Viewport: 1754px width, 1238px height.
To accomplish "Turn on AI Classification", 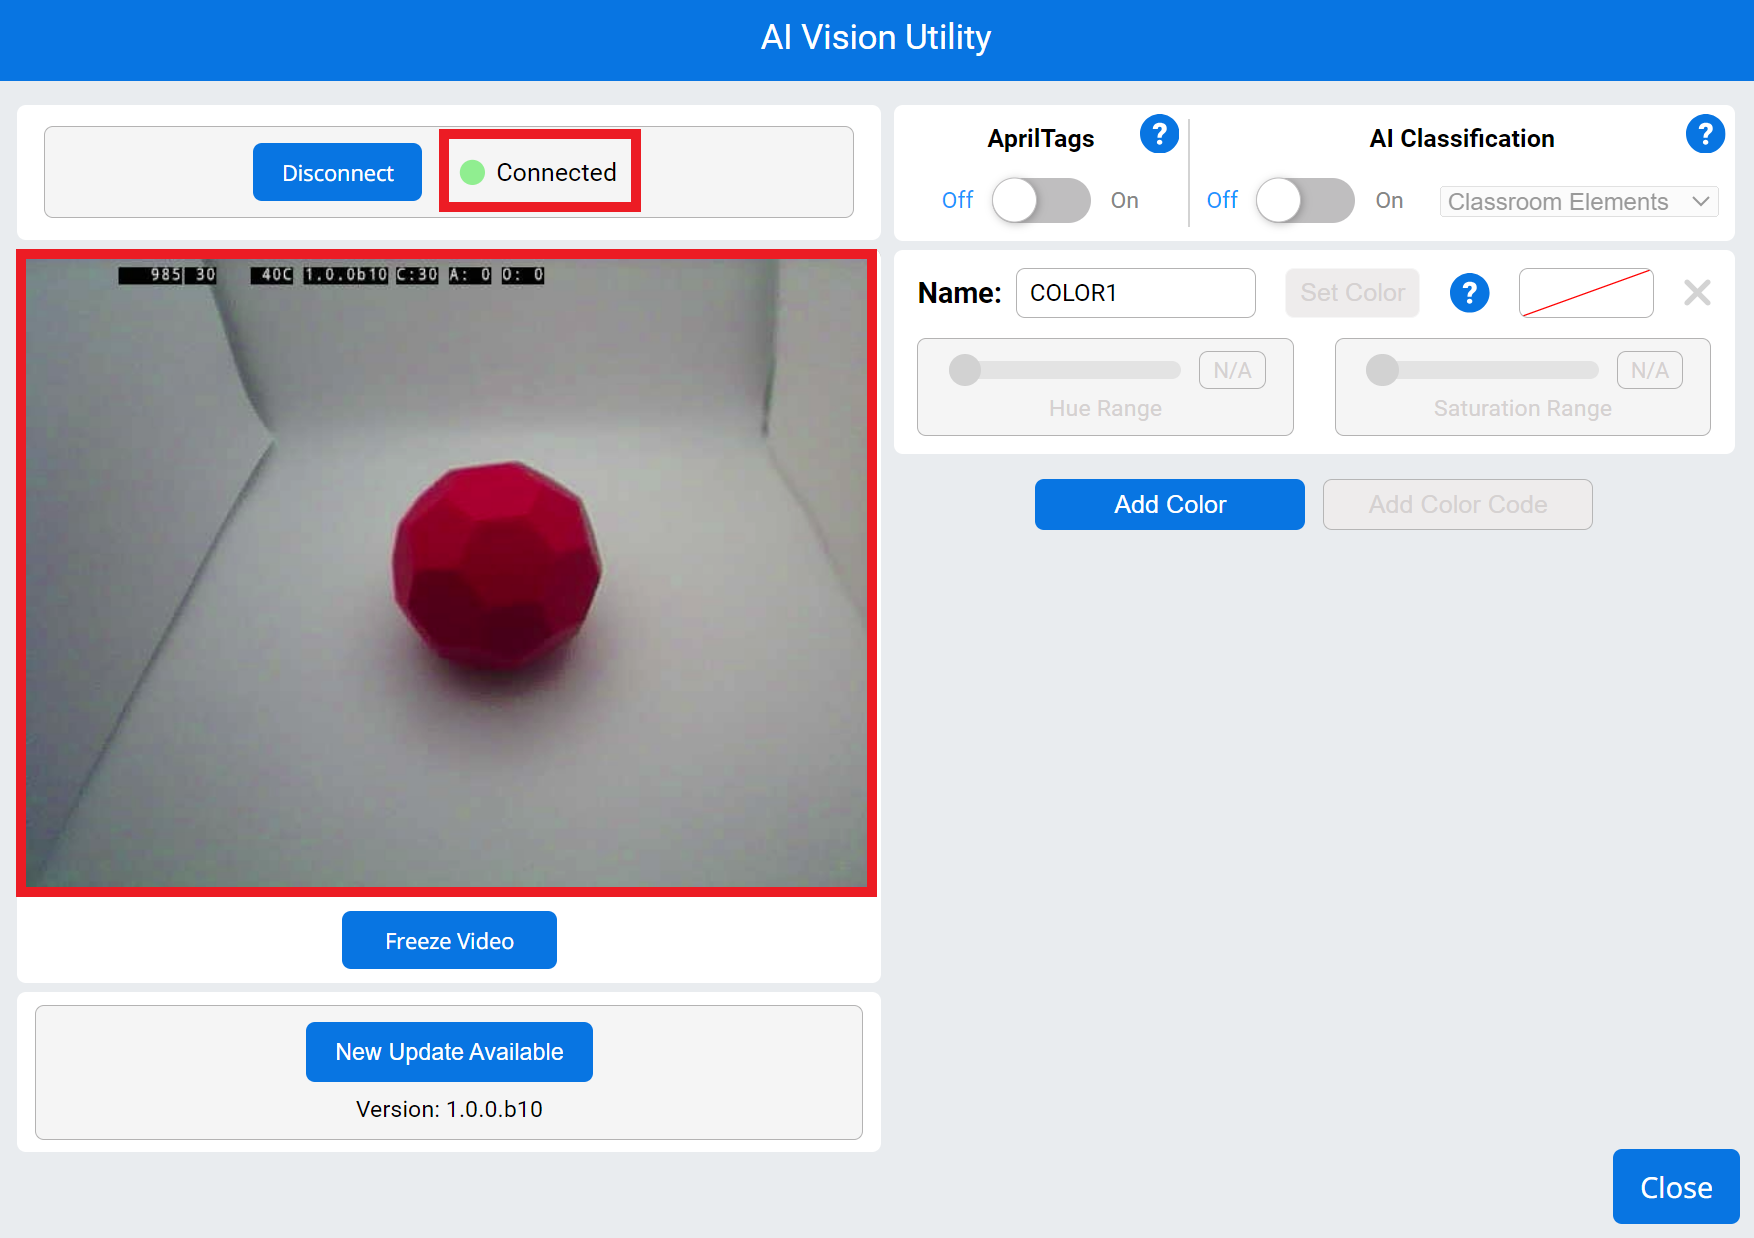I will click(1305, 200).
